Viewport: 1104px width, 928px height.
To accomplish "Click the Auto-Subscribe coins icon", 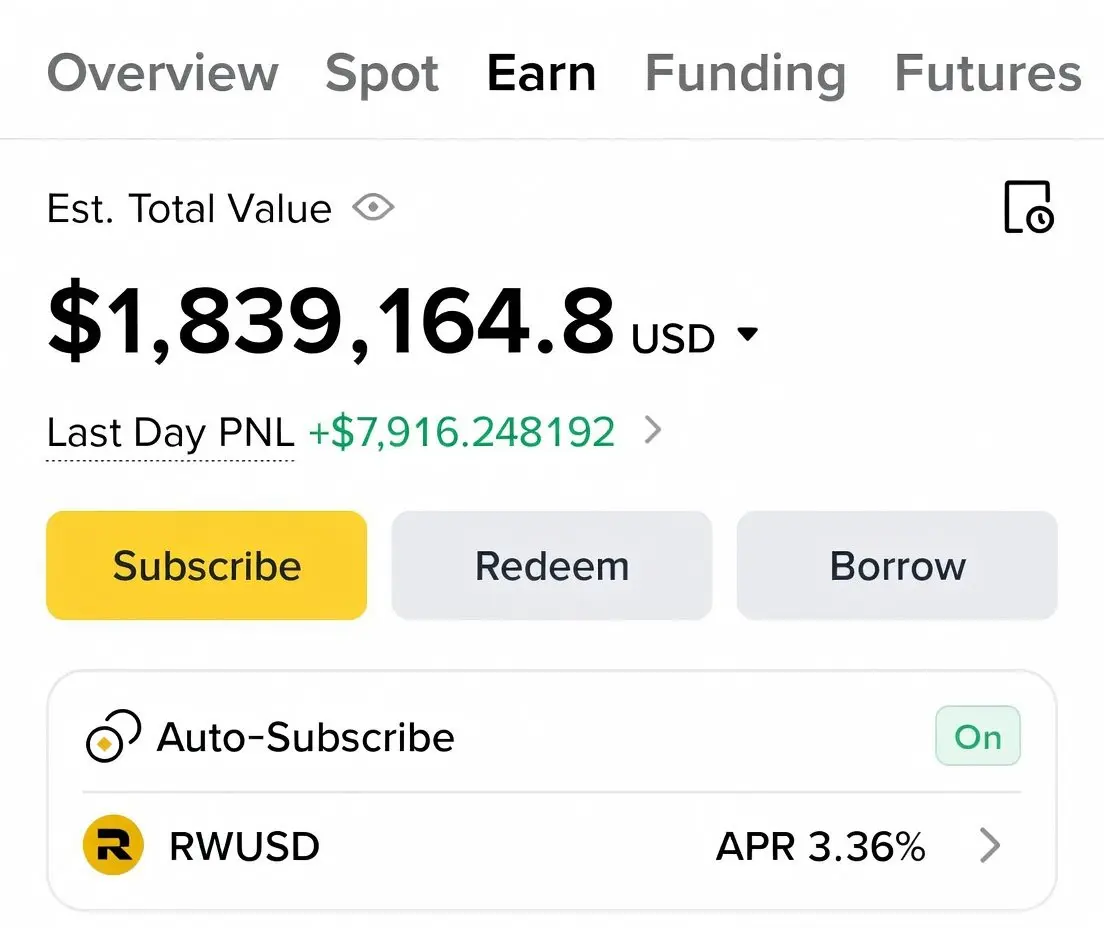I will click(x=113, y=738).
